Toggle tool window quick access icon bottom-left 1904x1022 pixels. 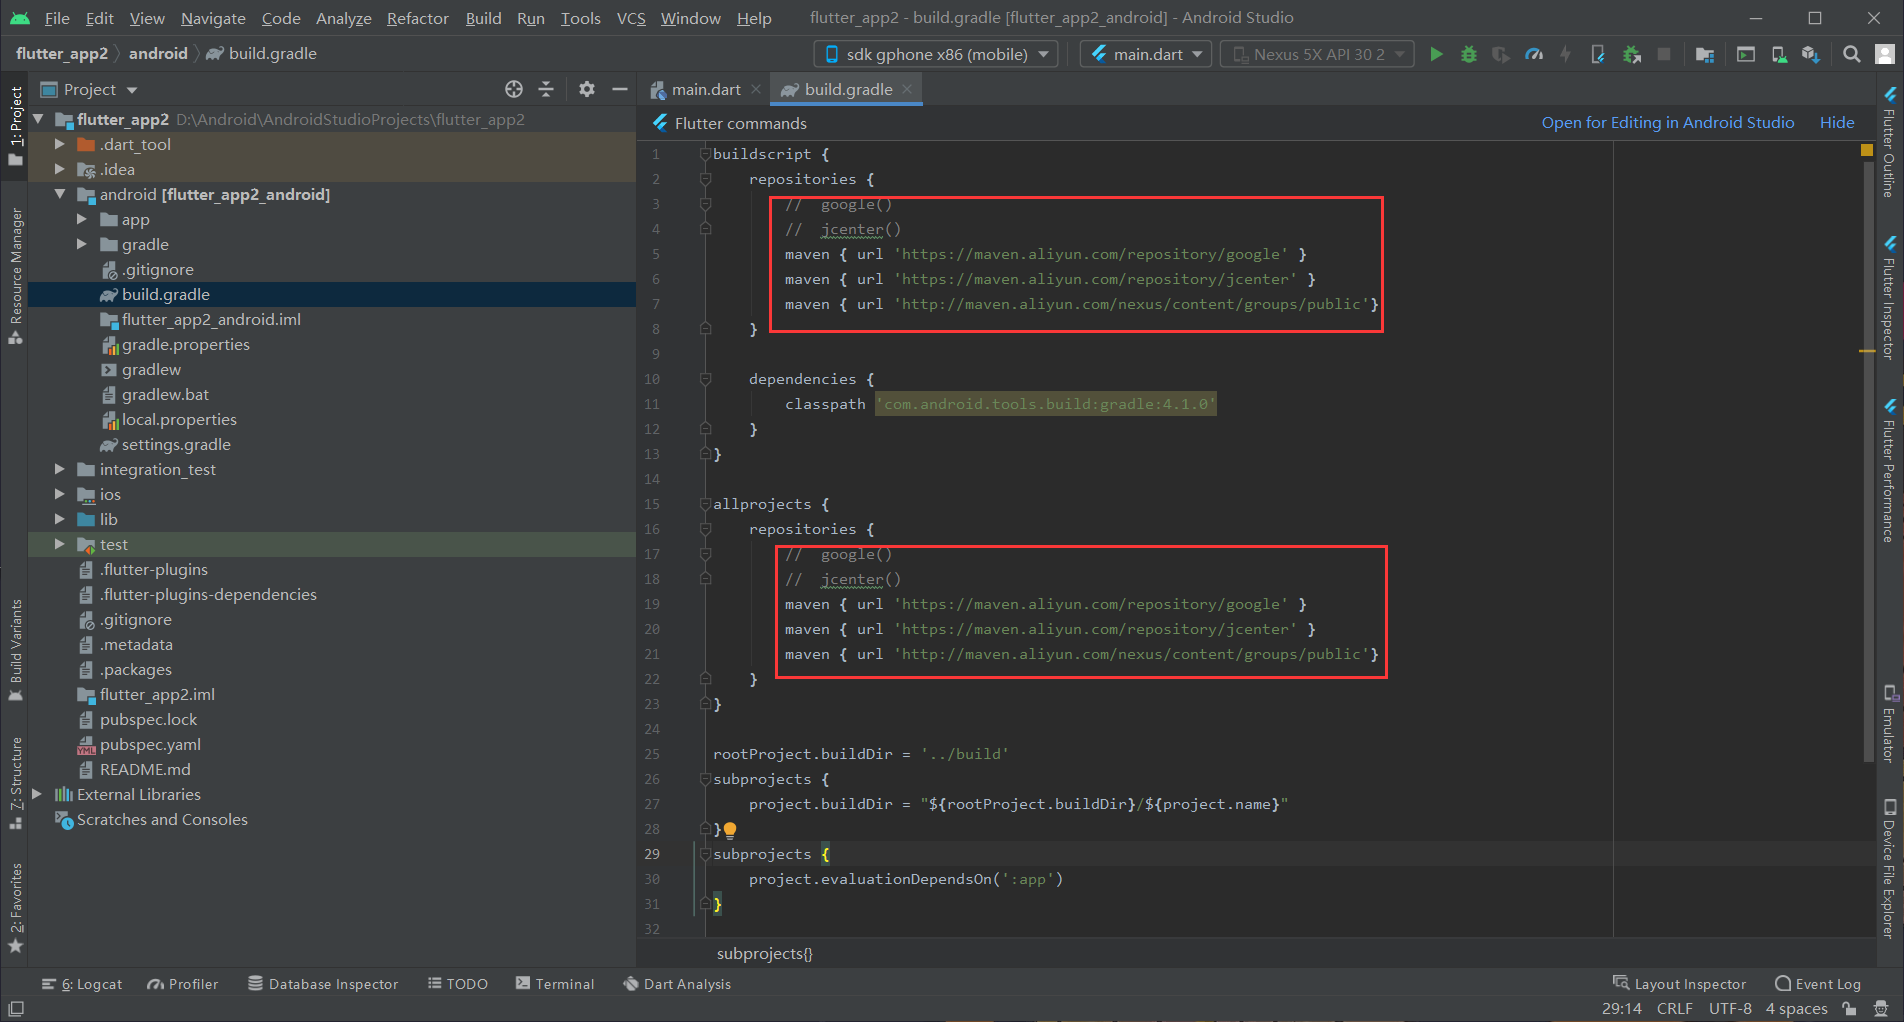click(16, 1008)
